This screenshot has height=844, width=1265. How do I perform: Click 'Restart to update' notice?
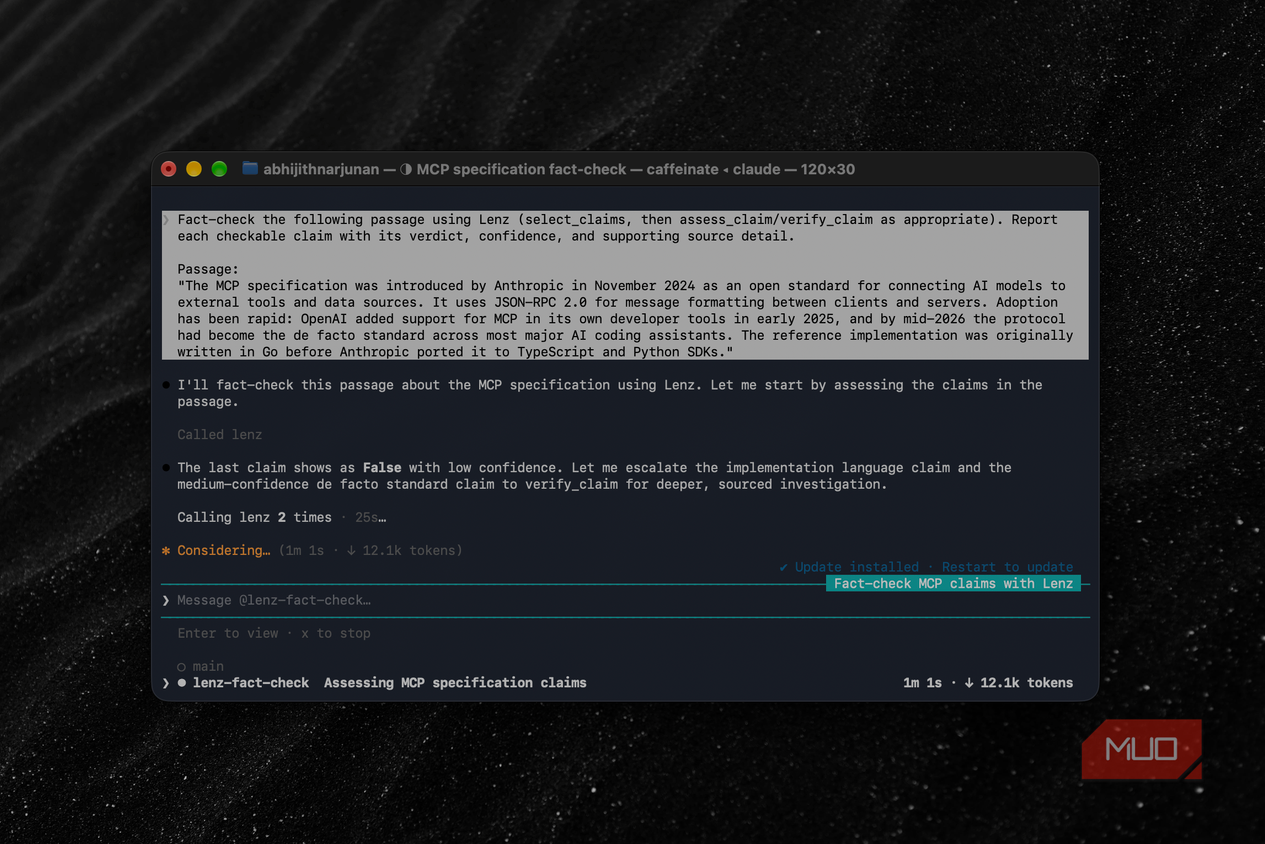click(1007, 567)
